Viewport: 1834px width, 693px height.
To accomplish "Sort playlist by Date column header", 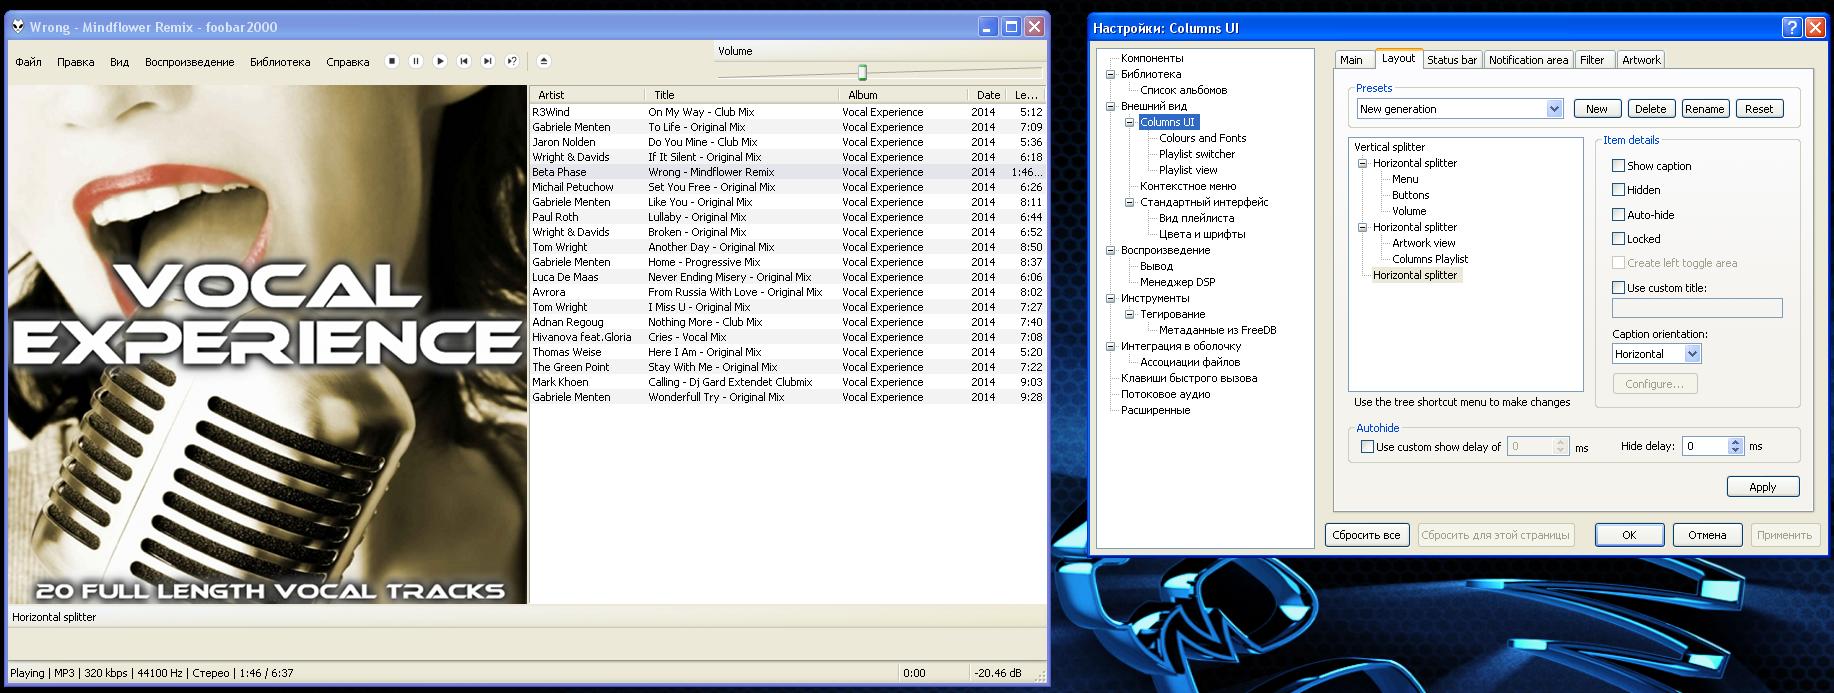I will (x=986, y=95).
